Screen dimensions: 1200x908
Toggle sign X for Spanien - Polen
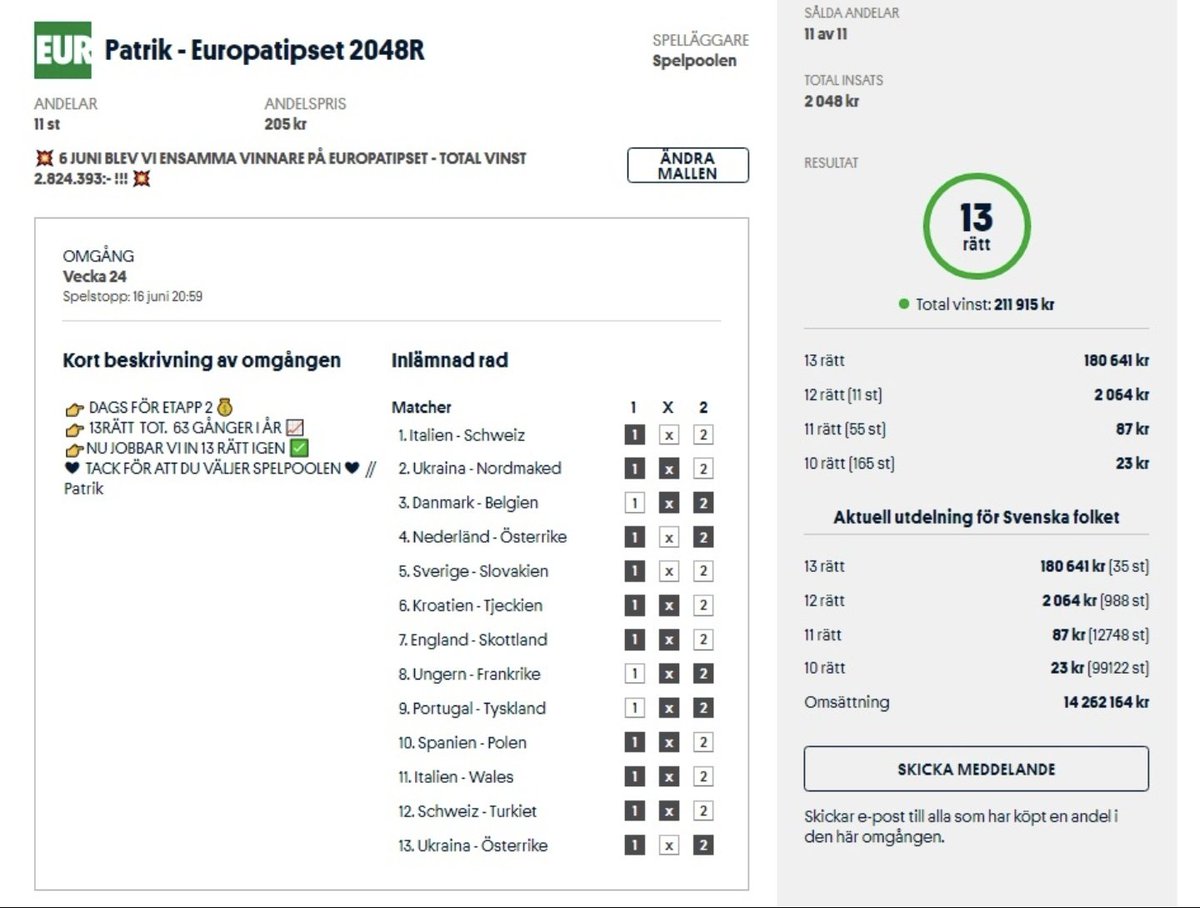pyautogui.click(x=669, y=742)
